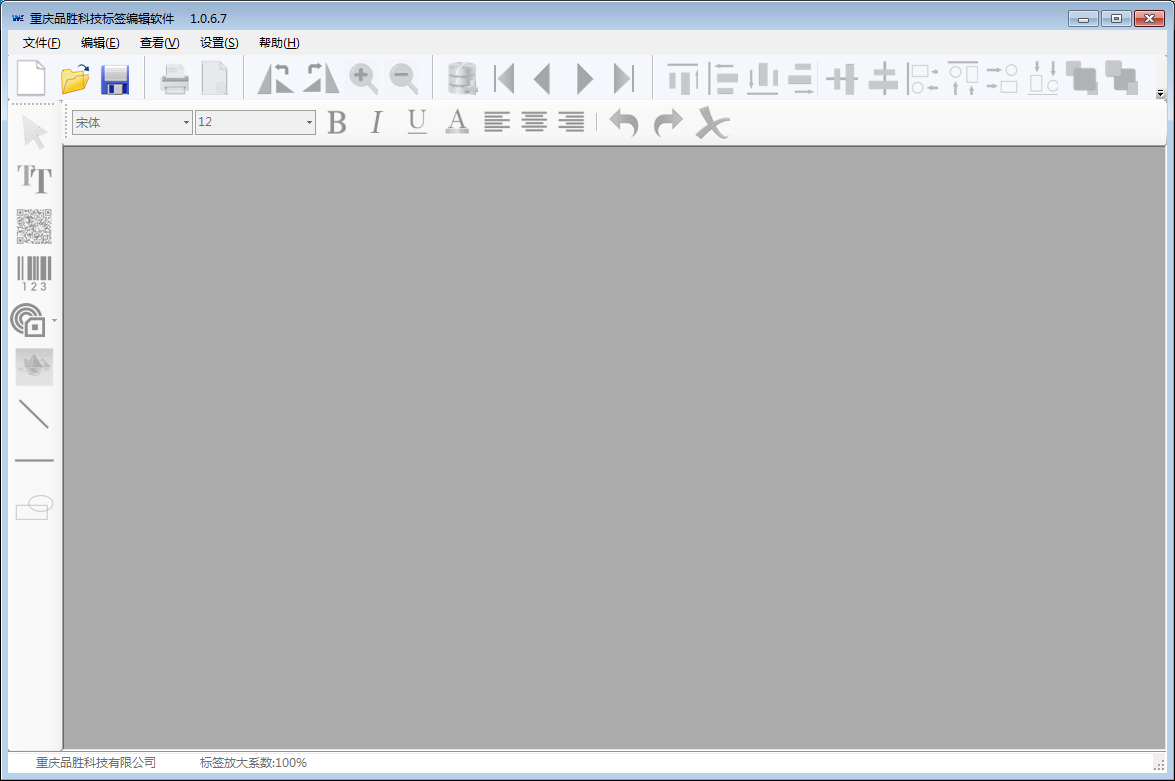Image resolution: width=1175 pixels, height=781 pixels.
Task: Move shapes to the label's top edge
Action: [963, 79]
